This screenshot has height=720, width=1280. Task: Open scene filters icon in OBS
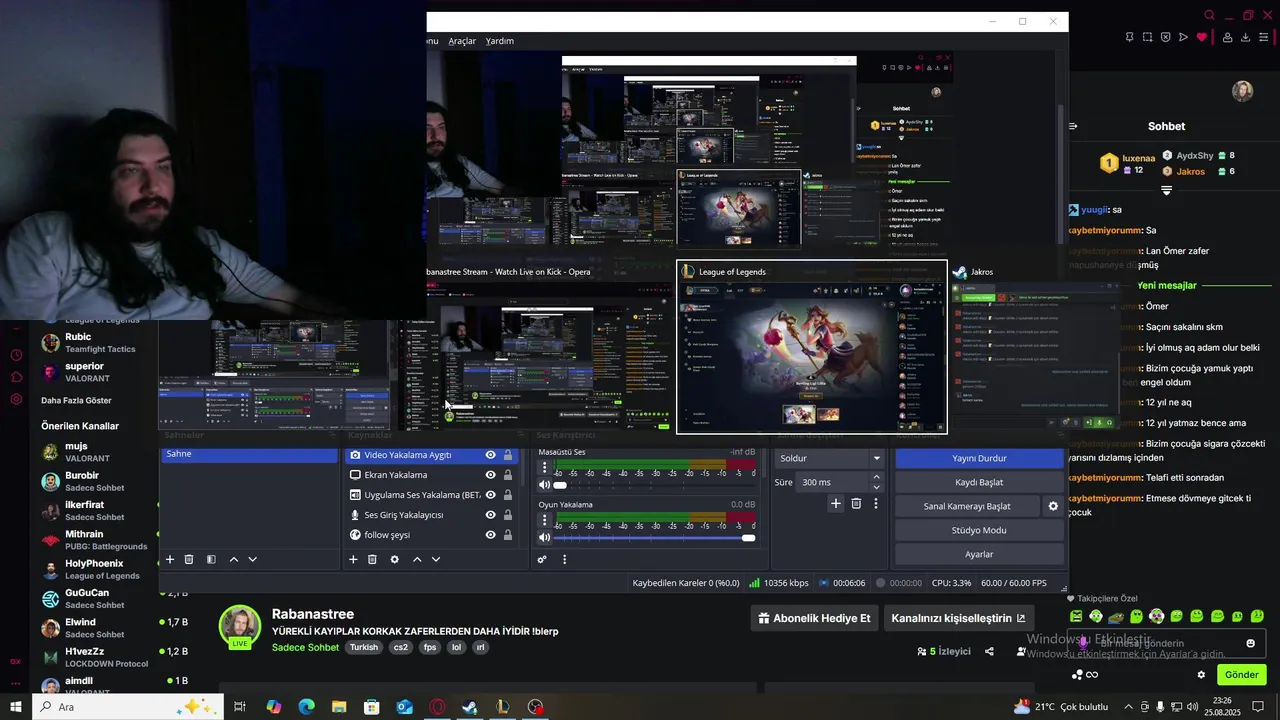click(211, 560)
